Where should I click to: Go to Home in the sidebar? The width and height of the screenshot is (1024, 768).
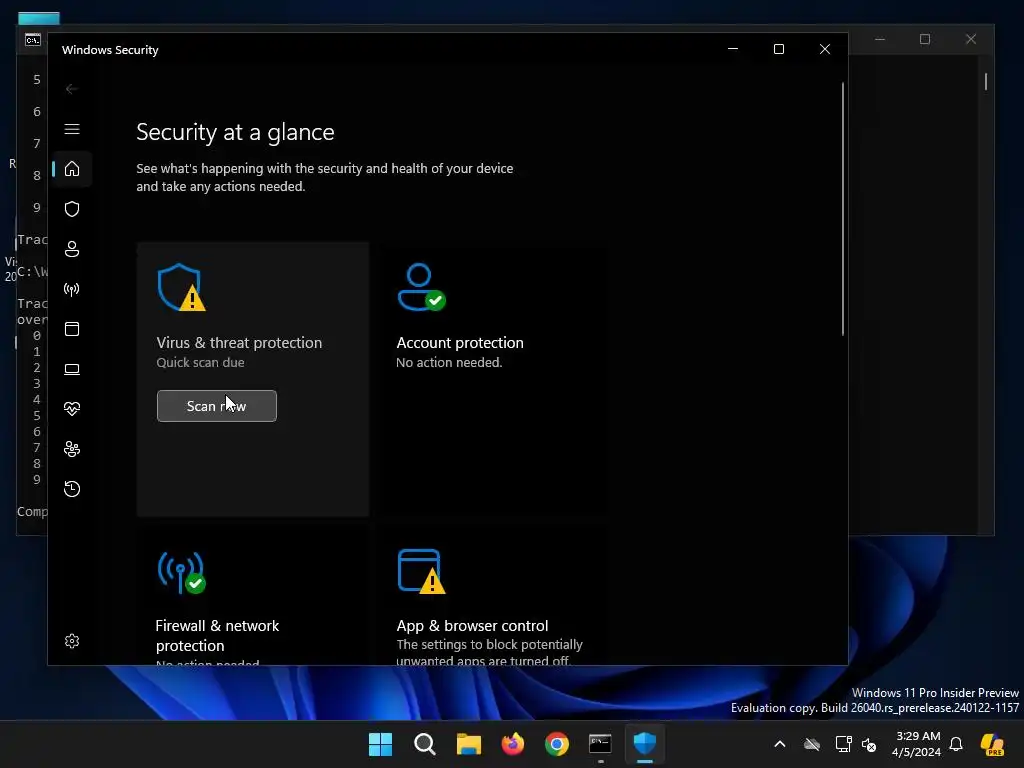[72, 169]
